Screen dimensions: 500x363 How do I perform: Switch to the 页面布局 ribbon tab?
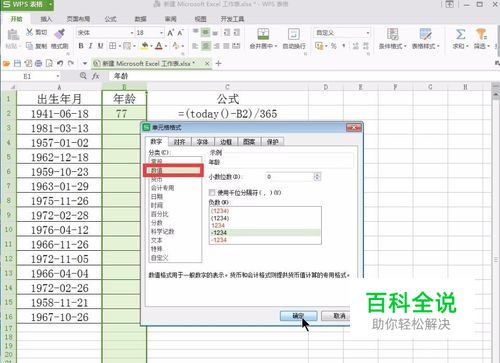78,19
